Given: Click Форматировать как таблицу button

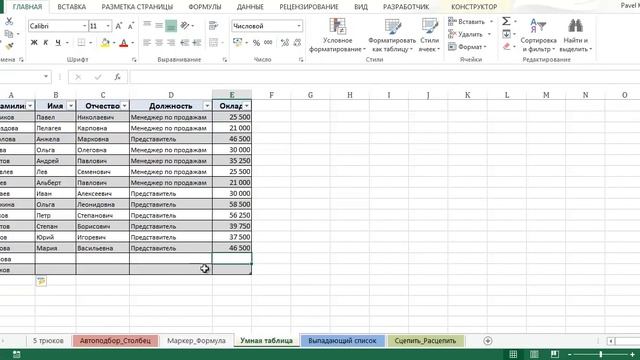Looking at the screenshot, I should tap(392, 35).
